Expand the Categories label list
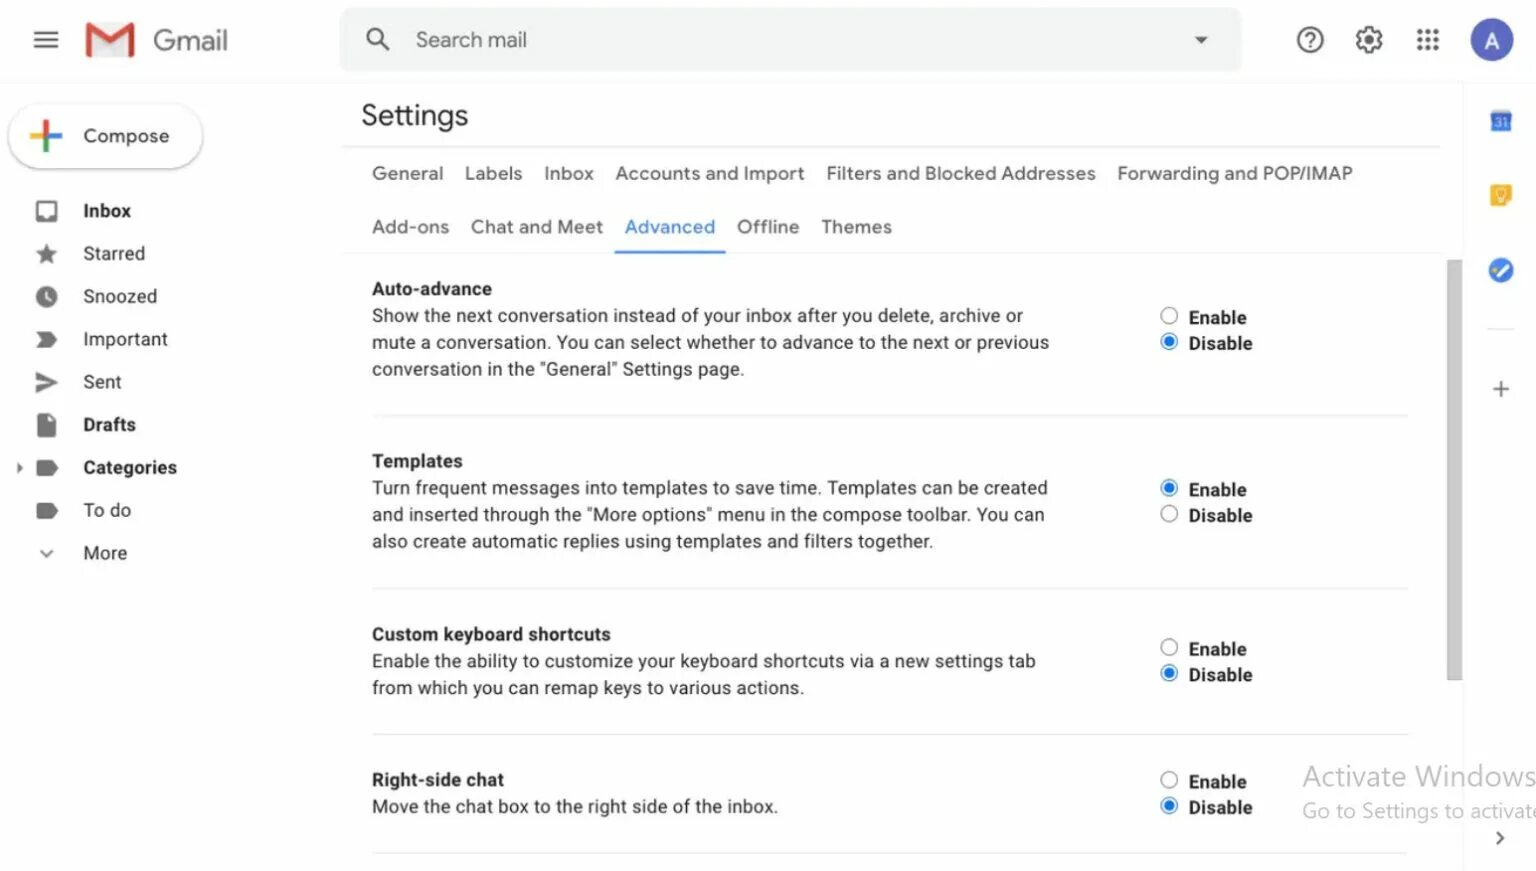The image size is (1536, 871). (19, 467)
